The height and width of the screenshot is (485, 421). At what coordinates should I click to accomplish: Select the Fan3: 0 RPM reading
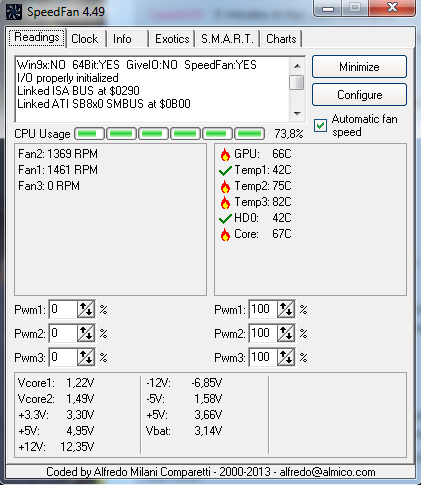pyautogui.click(x=49, y=186)
